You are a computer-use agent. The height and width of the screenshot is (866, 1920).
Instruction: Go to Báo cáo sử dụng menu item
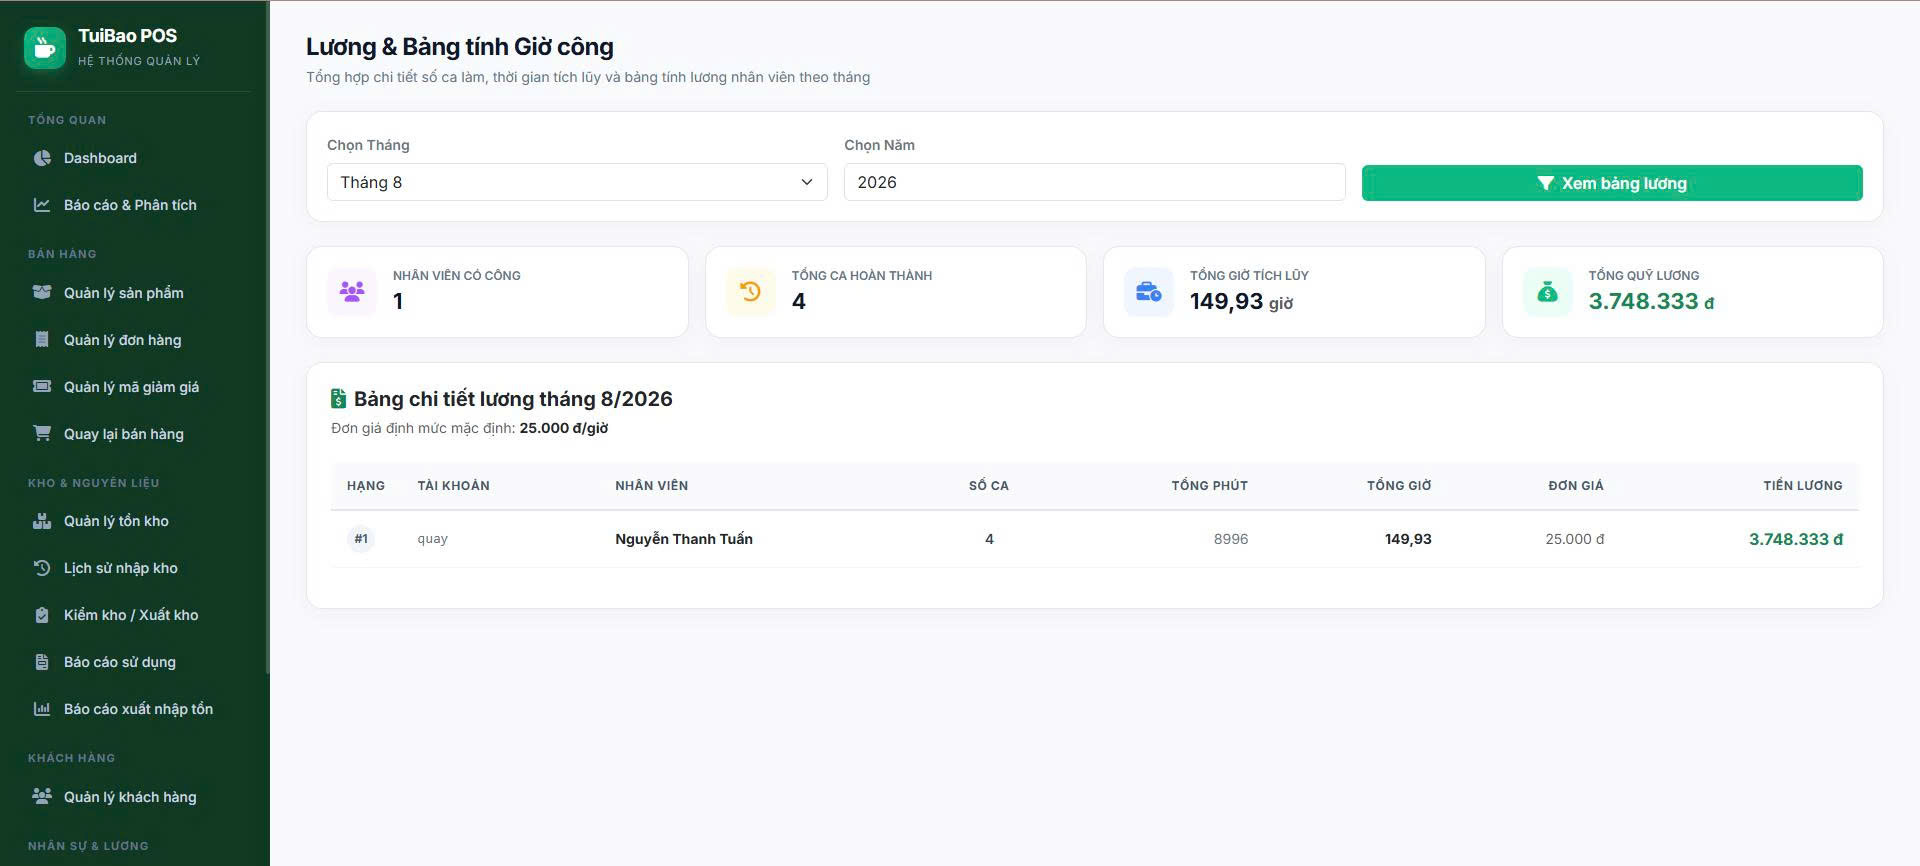coord(134,662)
